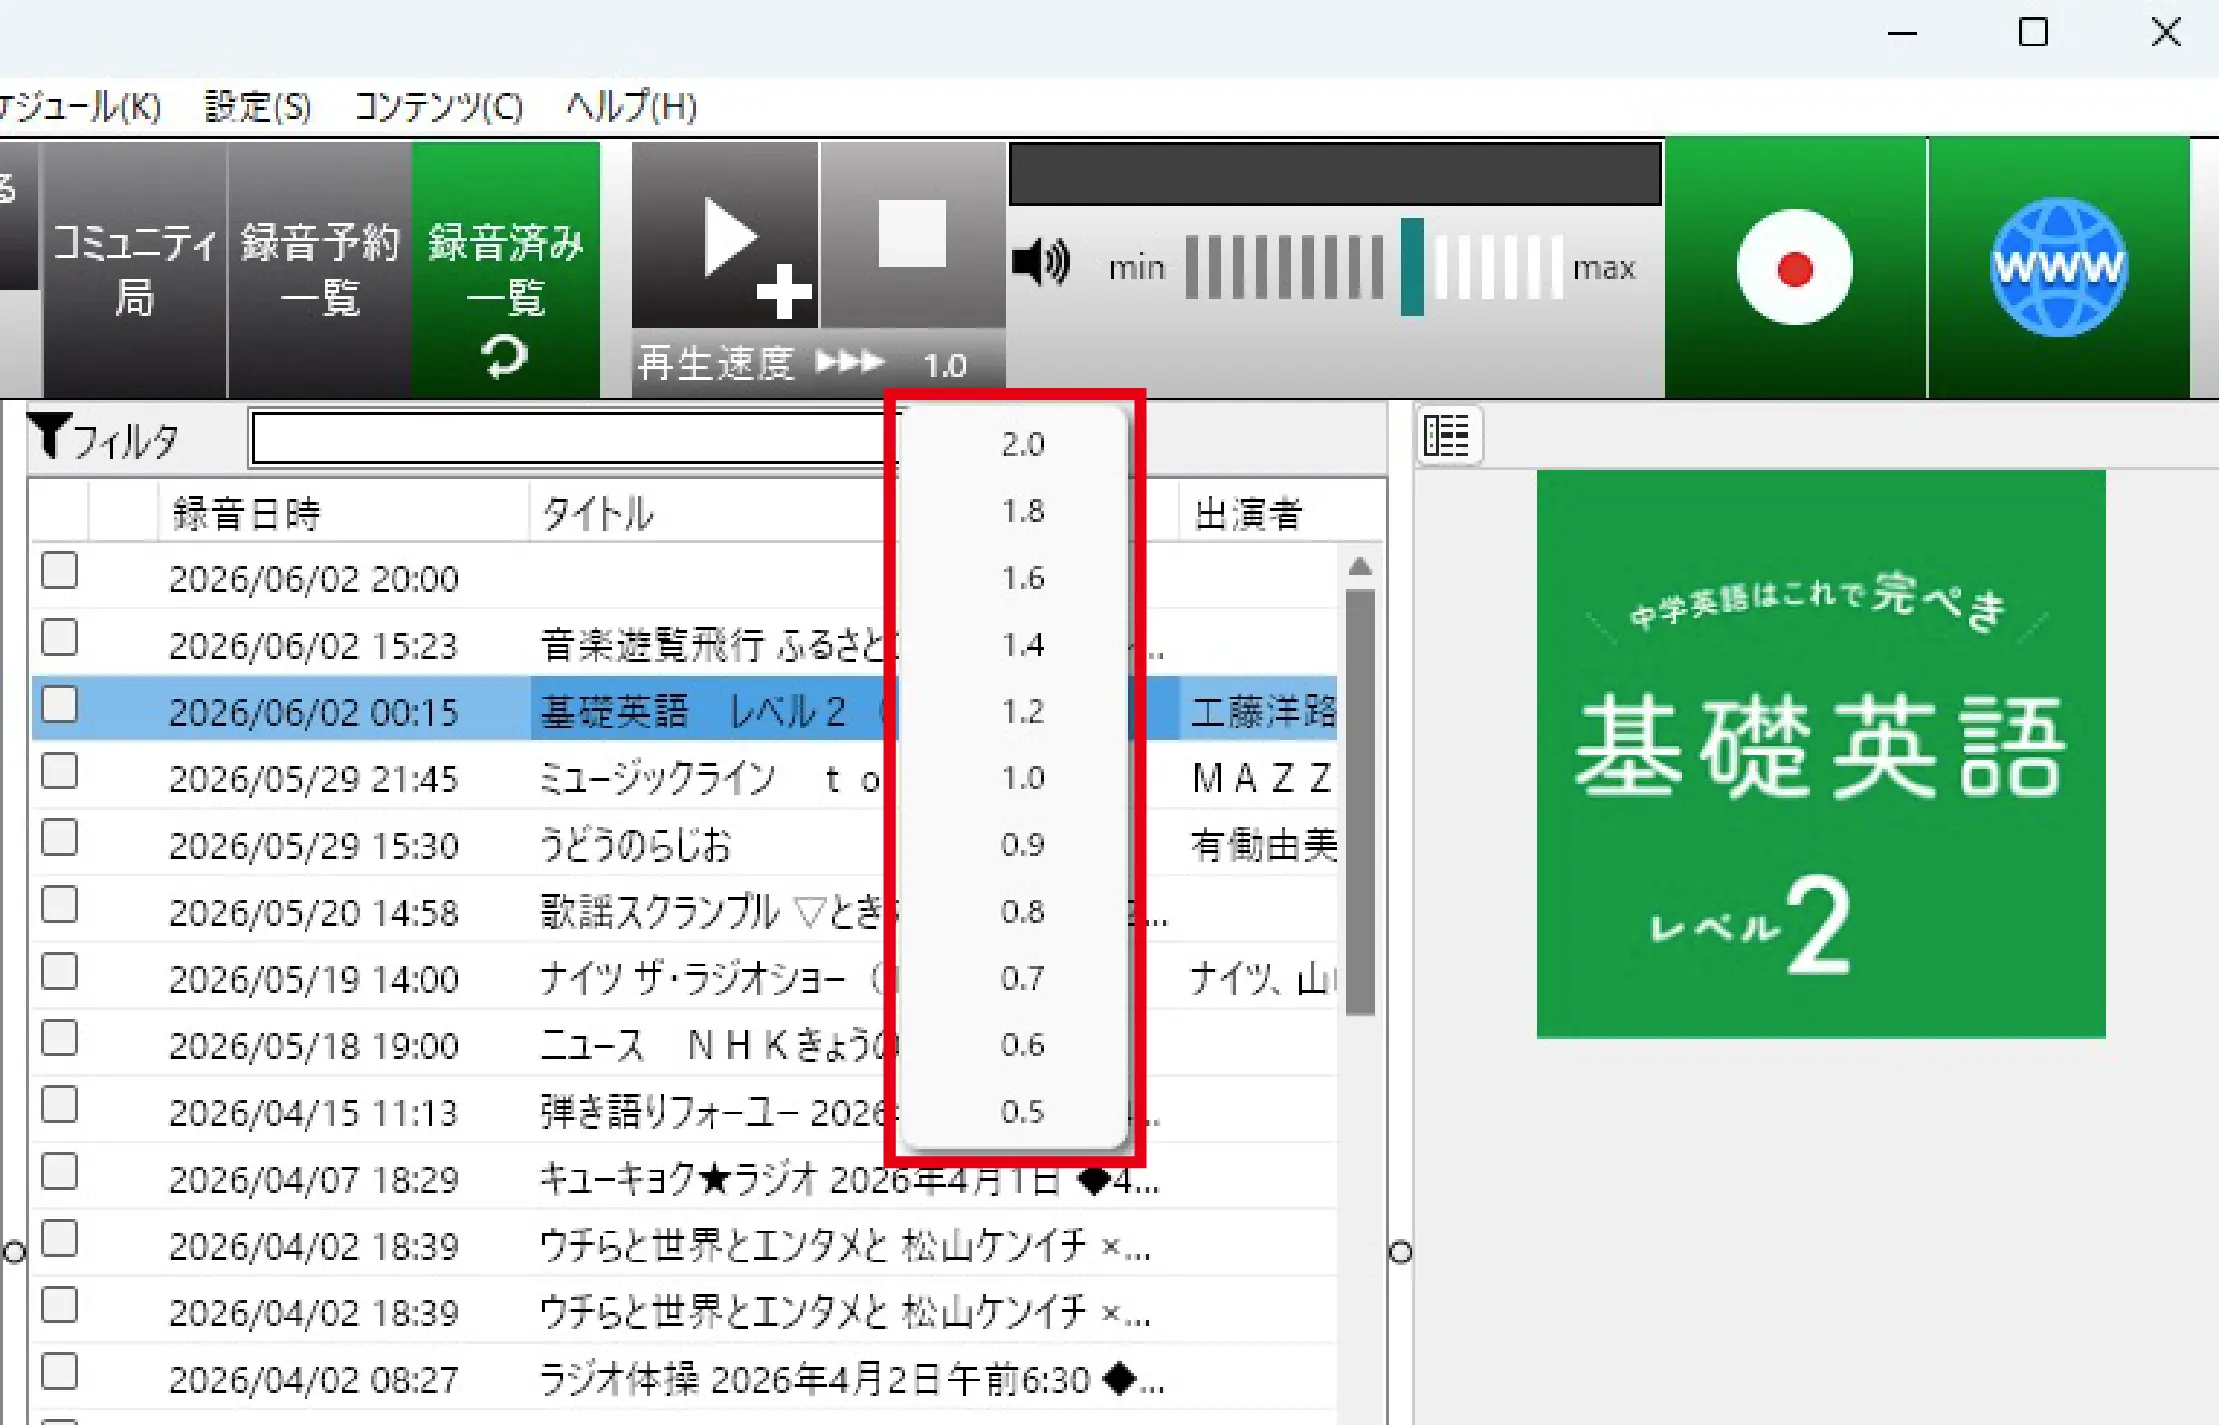
Task: Select the ラジオ体操 recording title
Action: click(851, 1380)
